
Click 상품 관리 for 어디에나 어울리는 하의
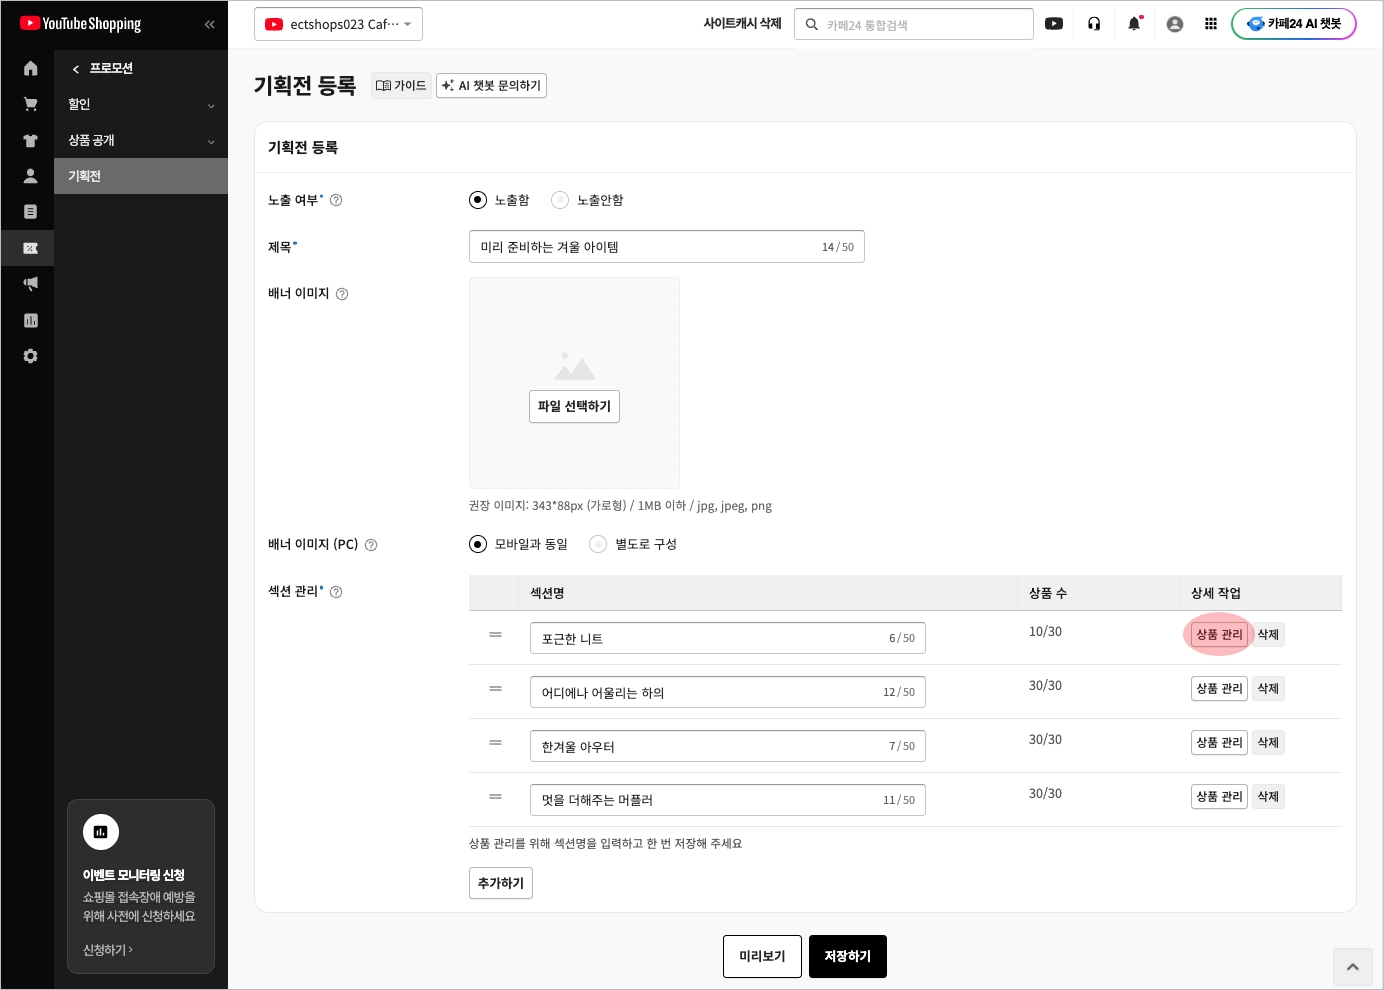(x=1219, y=689)
